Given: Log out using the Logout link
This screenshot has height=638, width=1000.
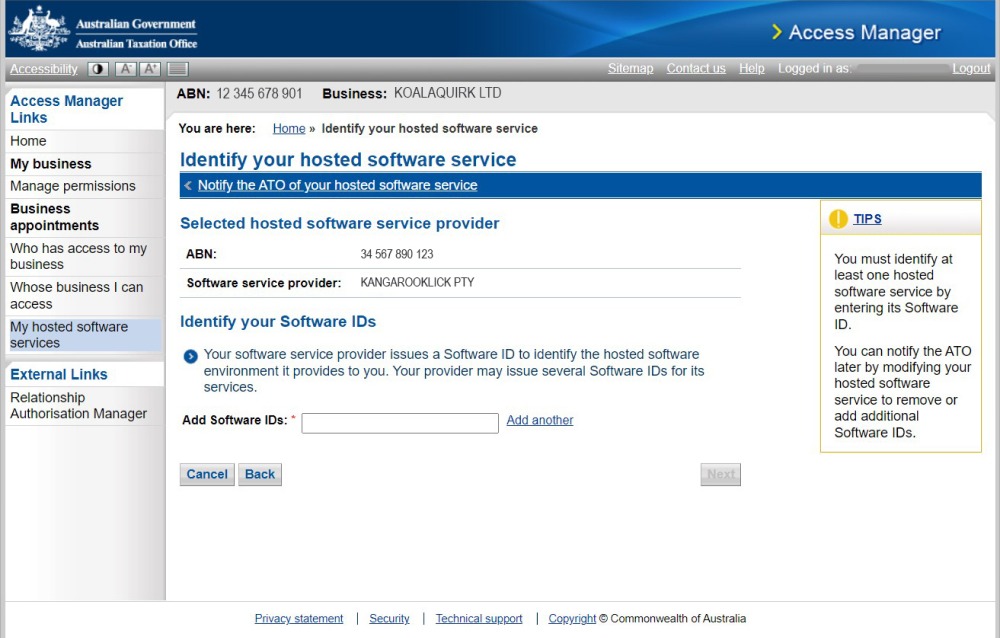Looking at the screenshot, I should [971, 68].
